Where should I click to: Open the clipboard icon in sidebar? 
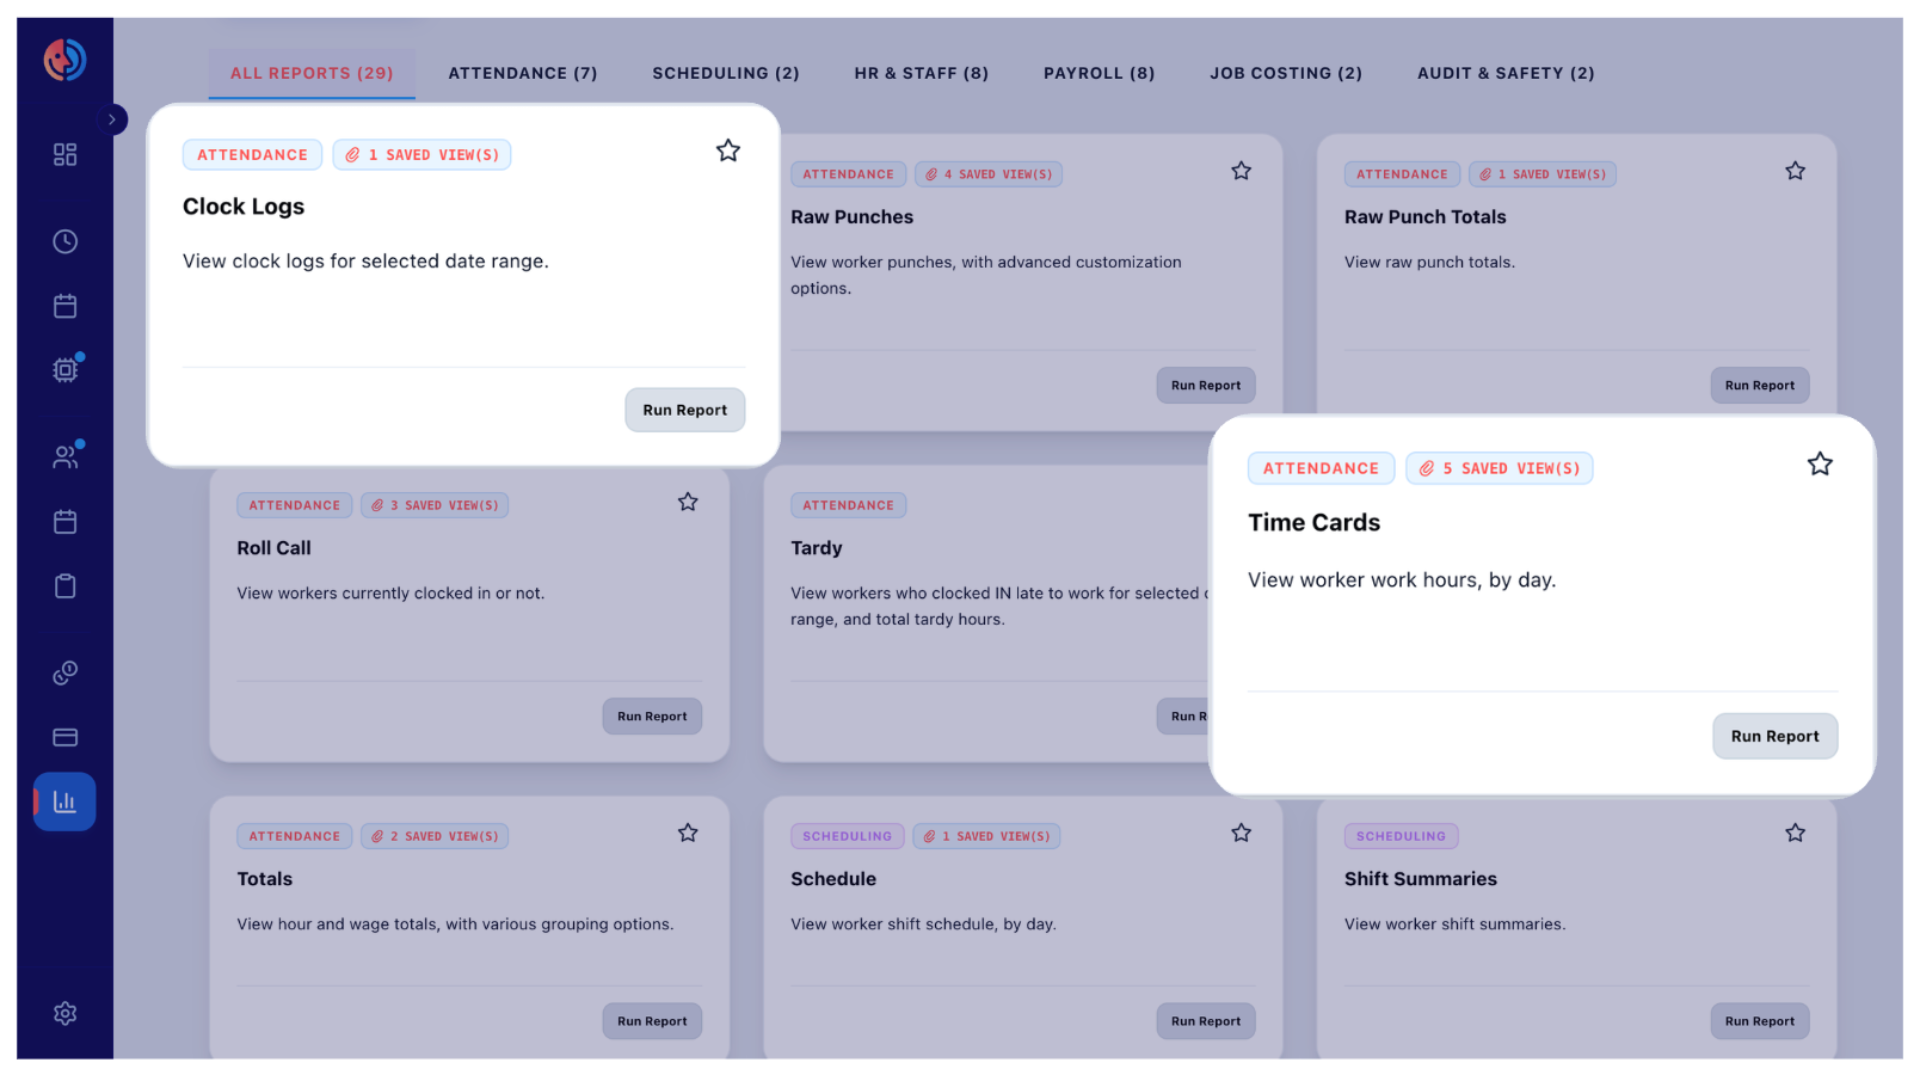[65, 586]
